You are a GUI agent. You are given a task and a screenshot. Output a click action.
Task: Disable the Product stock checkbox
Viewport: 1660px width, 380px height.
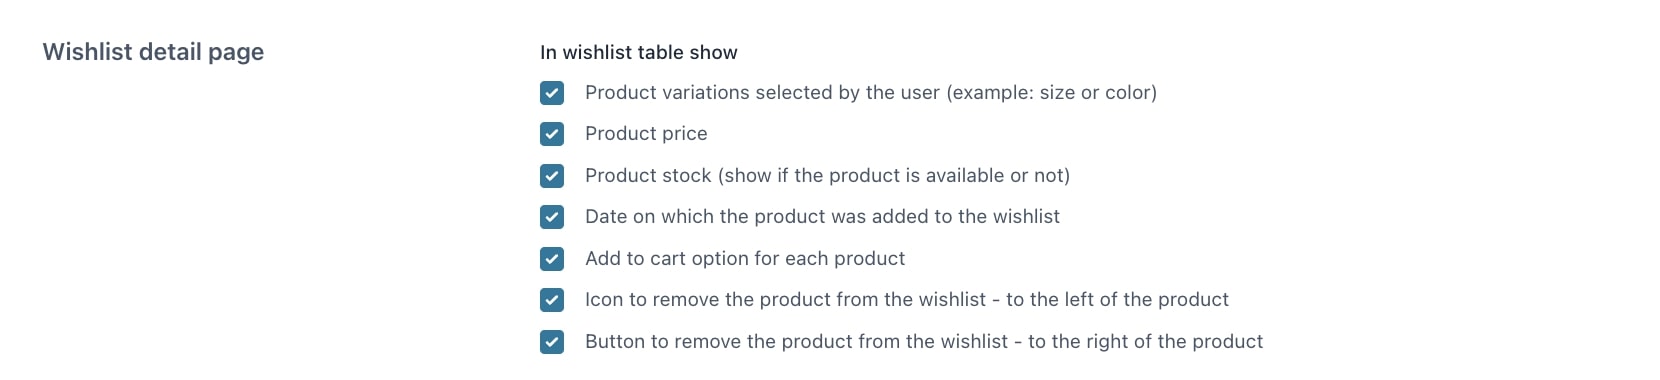pyautogui.click(x=552, y=176)
